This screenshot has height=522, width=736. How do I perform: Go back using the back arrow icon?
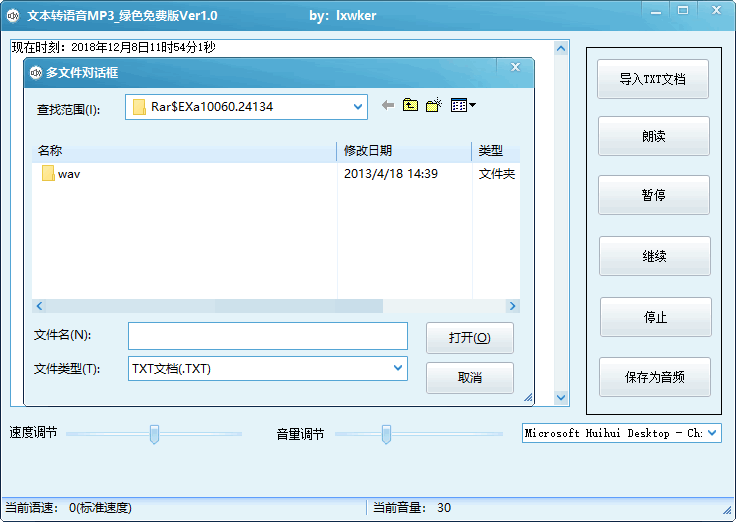[x=388, y=105]
